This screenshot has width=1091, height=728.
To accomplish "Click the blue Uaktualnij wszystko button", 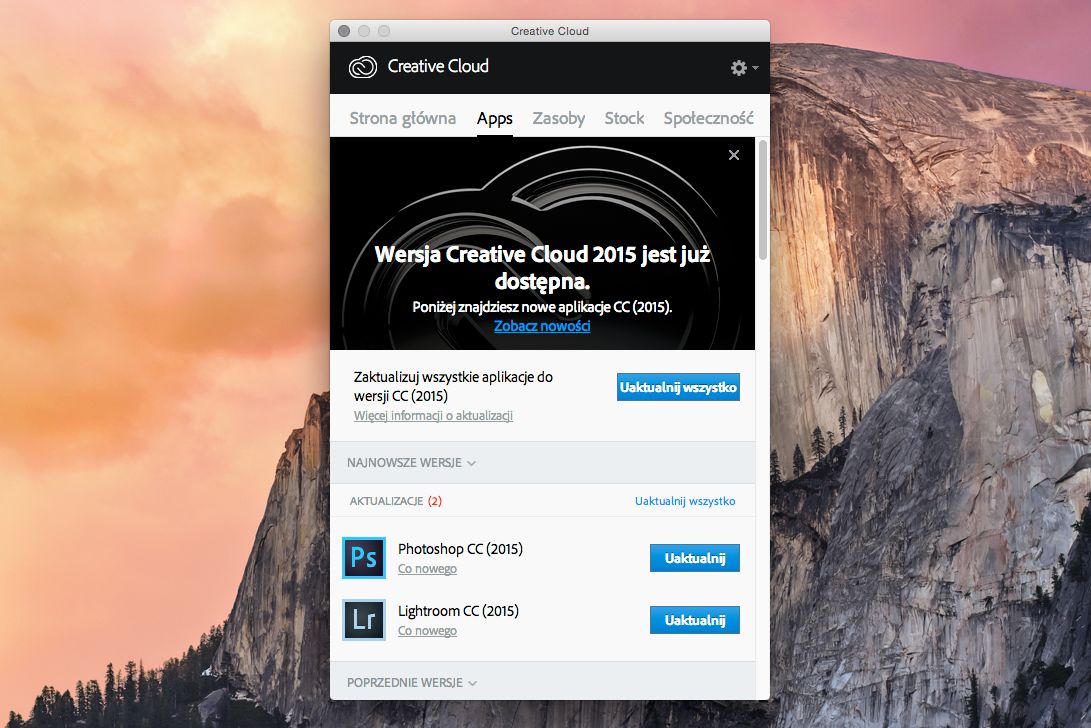I will pos(678,387).
